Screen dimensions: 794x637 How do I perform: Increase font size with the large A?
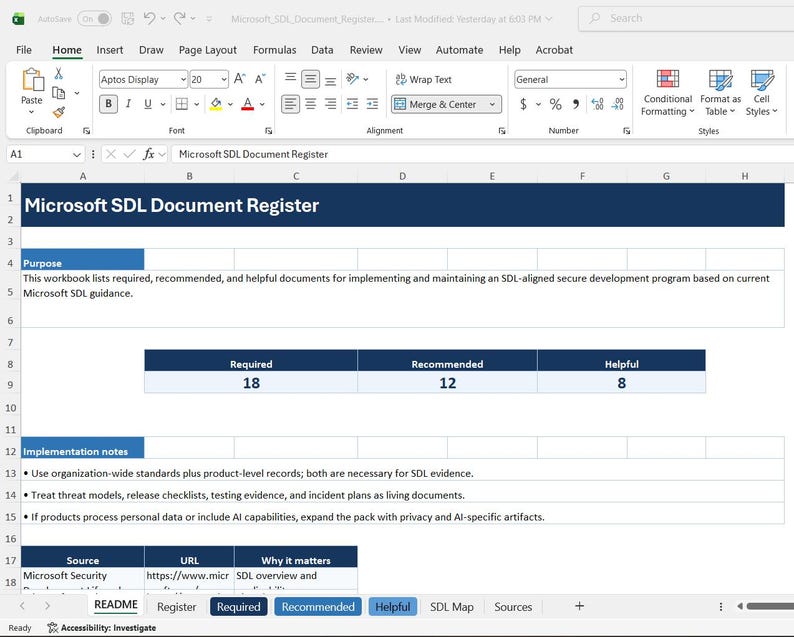pyautogui.click(x=239, y=79)
